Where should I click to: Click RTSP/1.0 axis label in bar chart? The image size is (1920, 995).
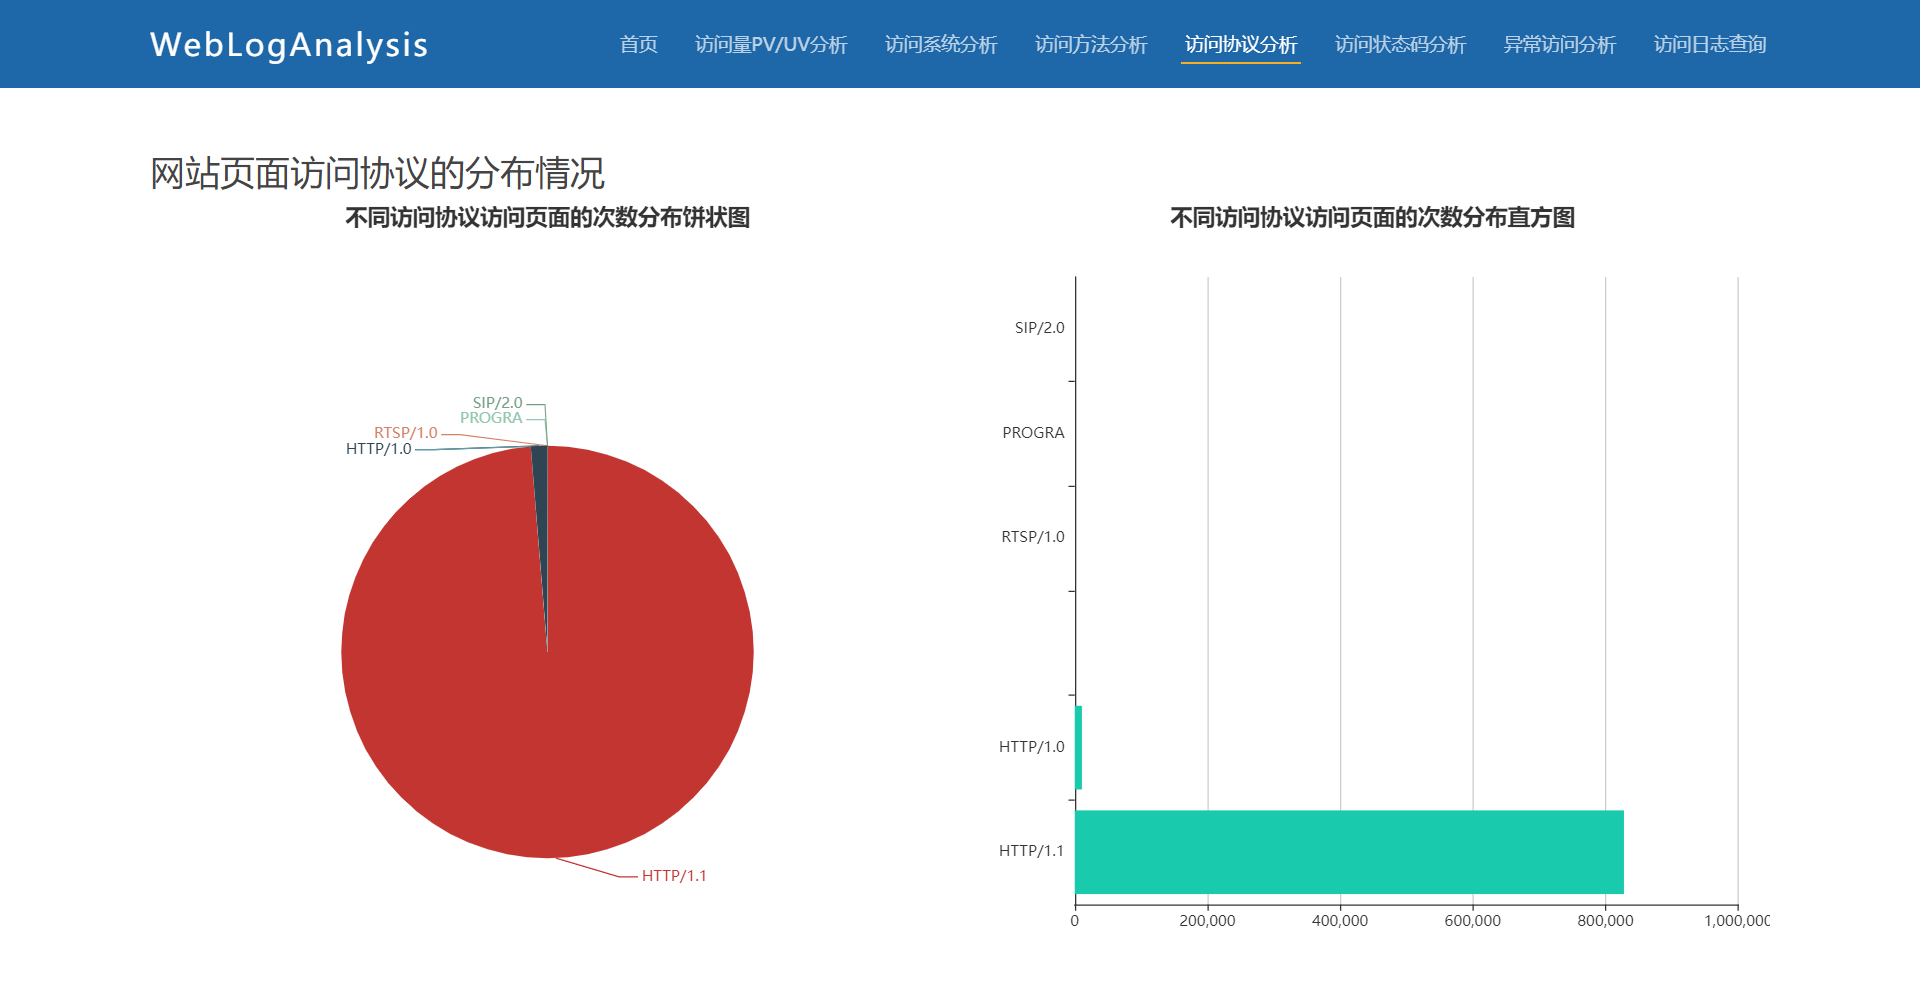pyautogui.click(x=1033, y=537)
